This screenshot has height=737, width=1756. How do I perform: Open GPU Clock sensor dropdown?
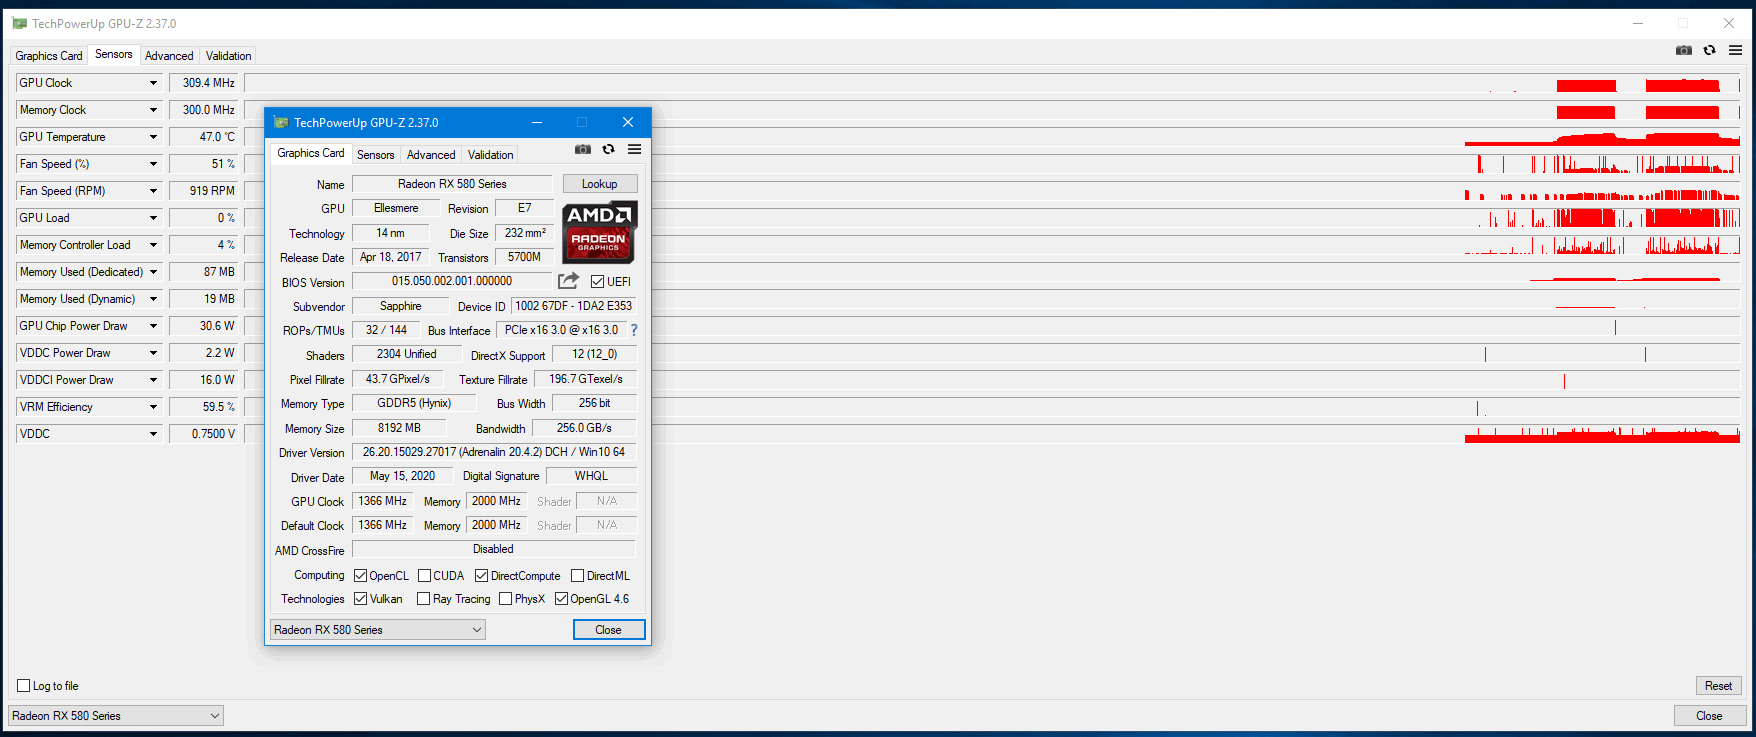click(x=153, y=83)
